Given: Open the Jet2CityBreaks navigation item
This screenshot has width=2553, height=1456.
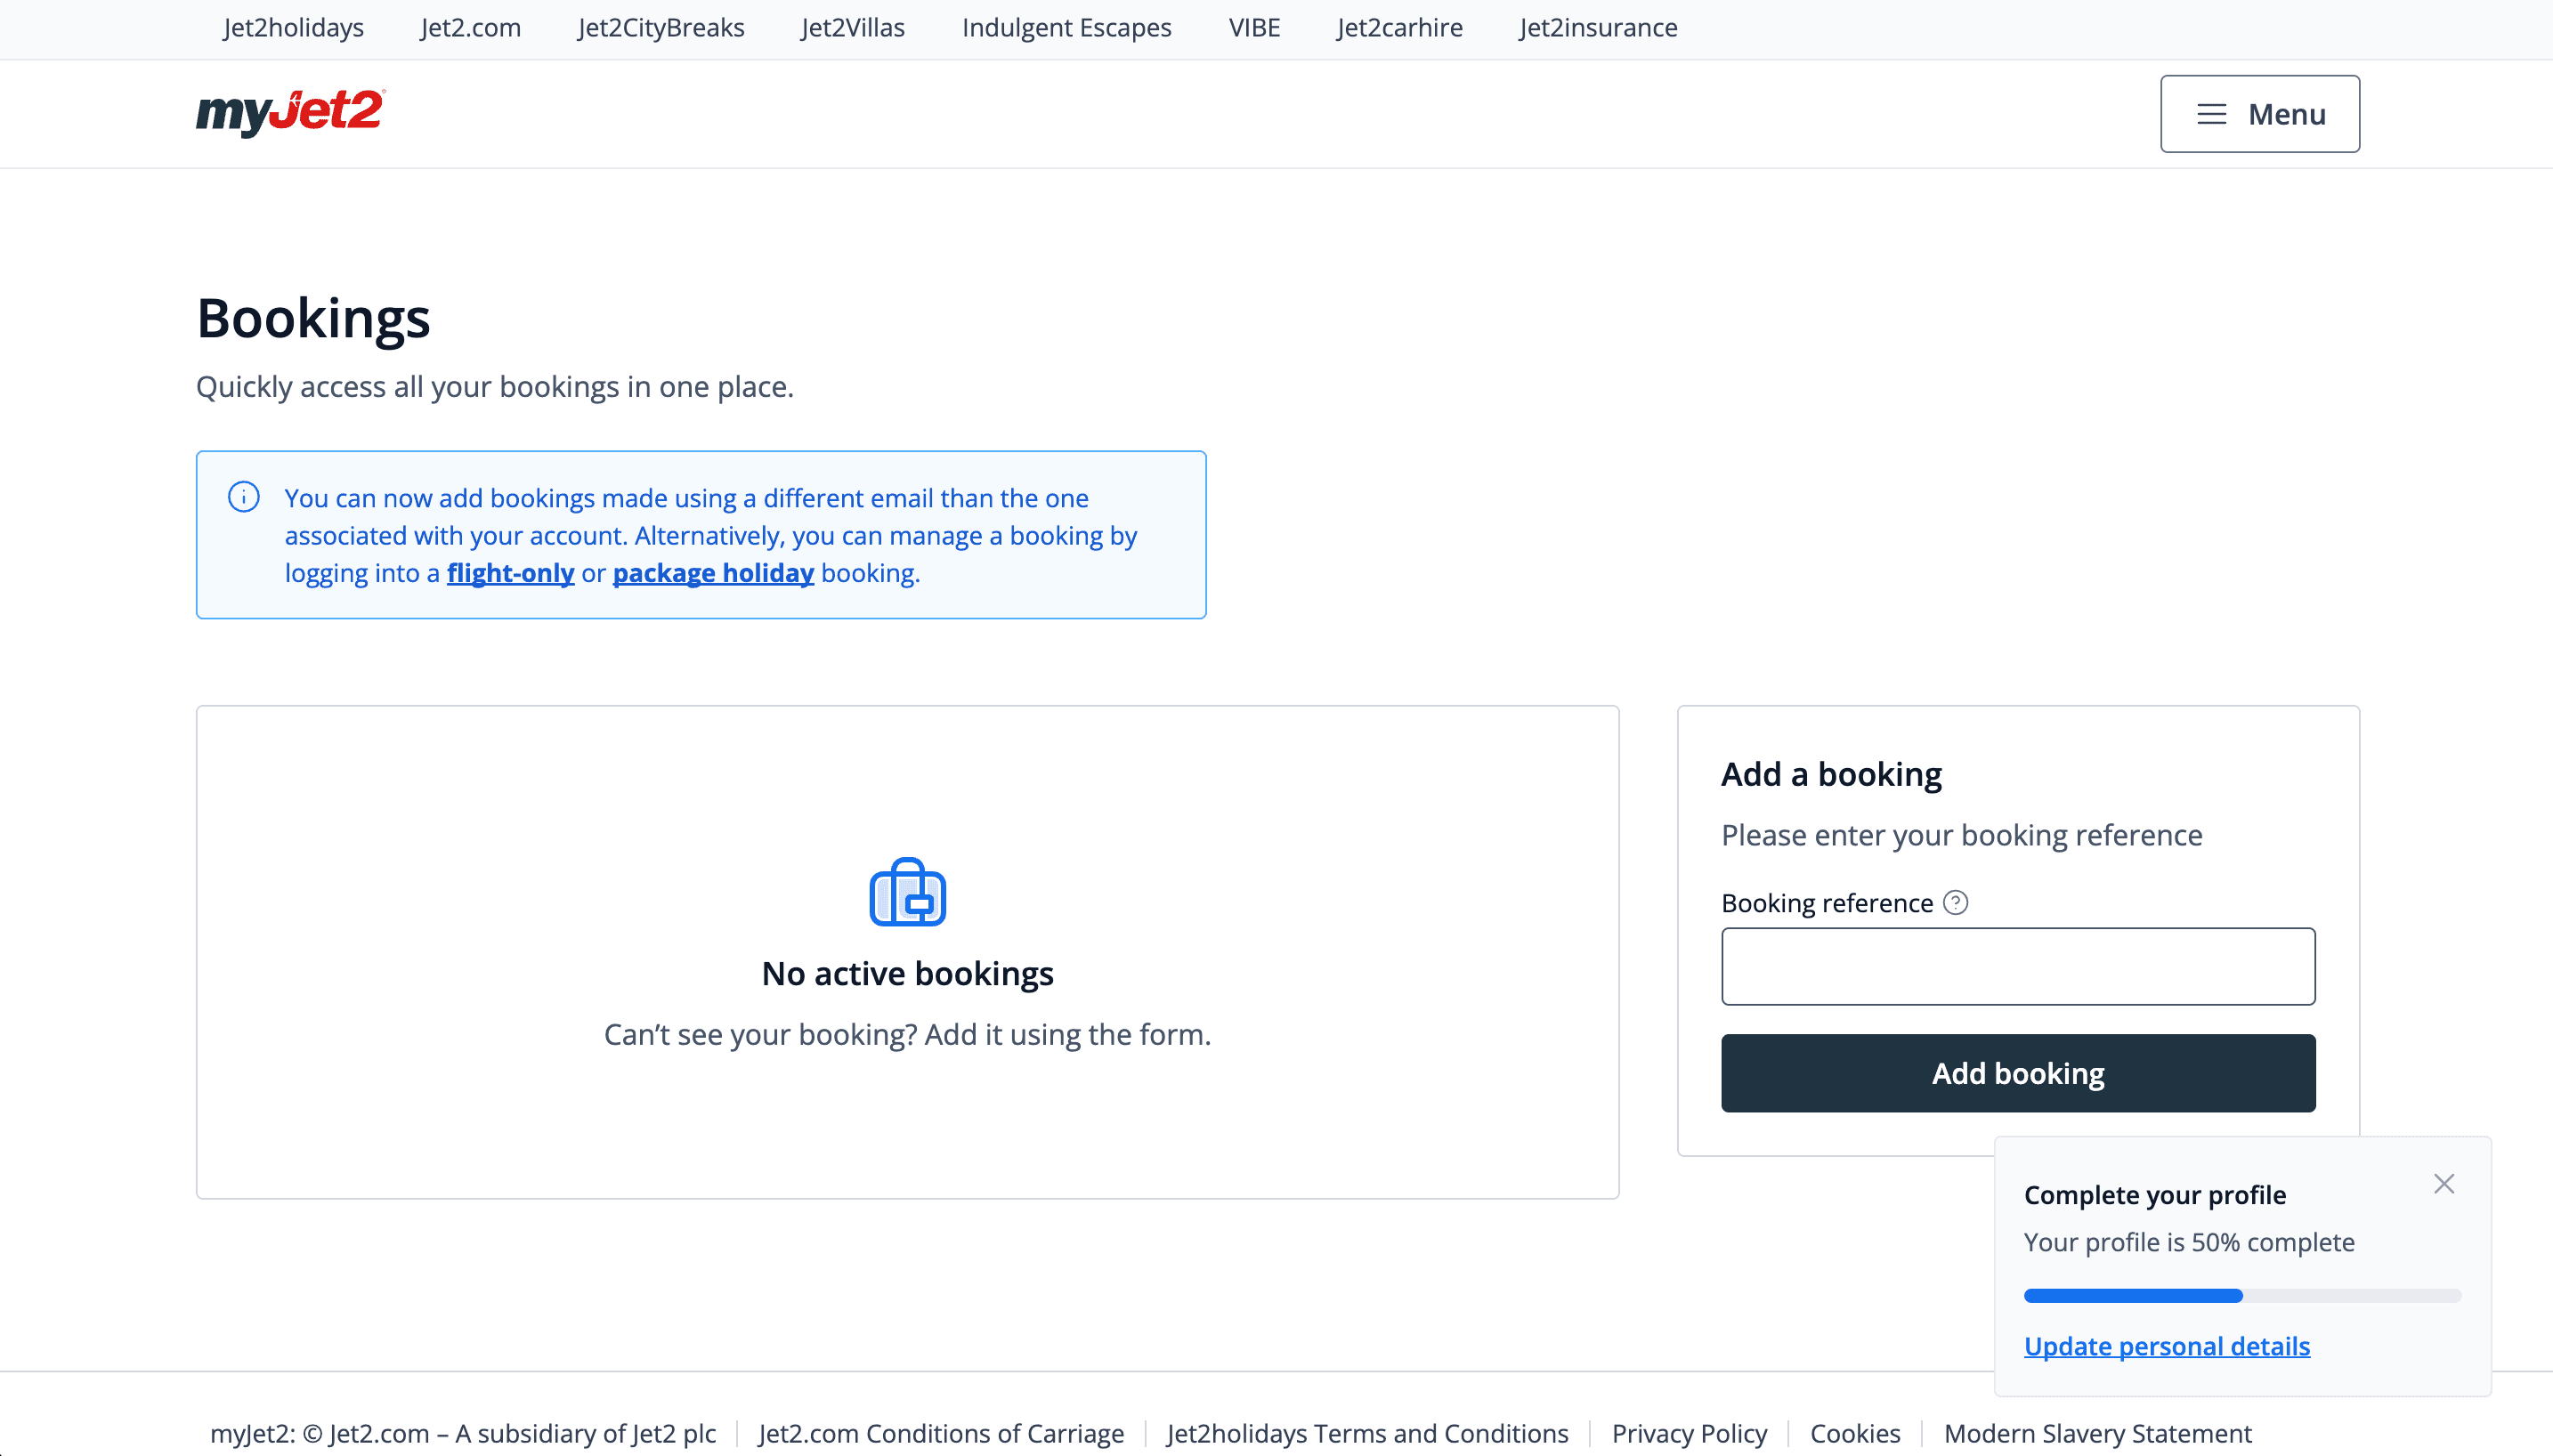Looking at the screenshot, I should coord(660,27).
